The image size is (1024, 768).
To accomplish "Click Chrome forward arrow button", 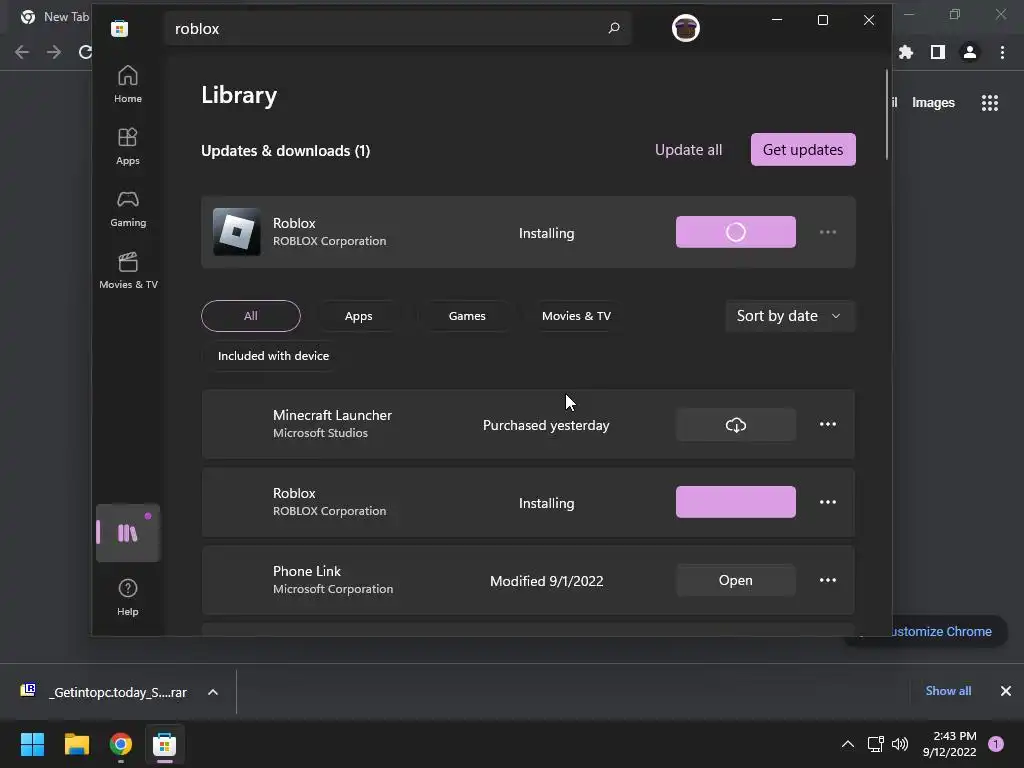I will pyautogui.click(x=54, y=52).
